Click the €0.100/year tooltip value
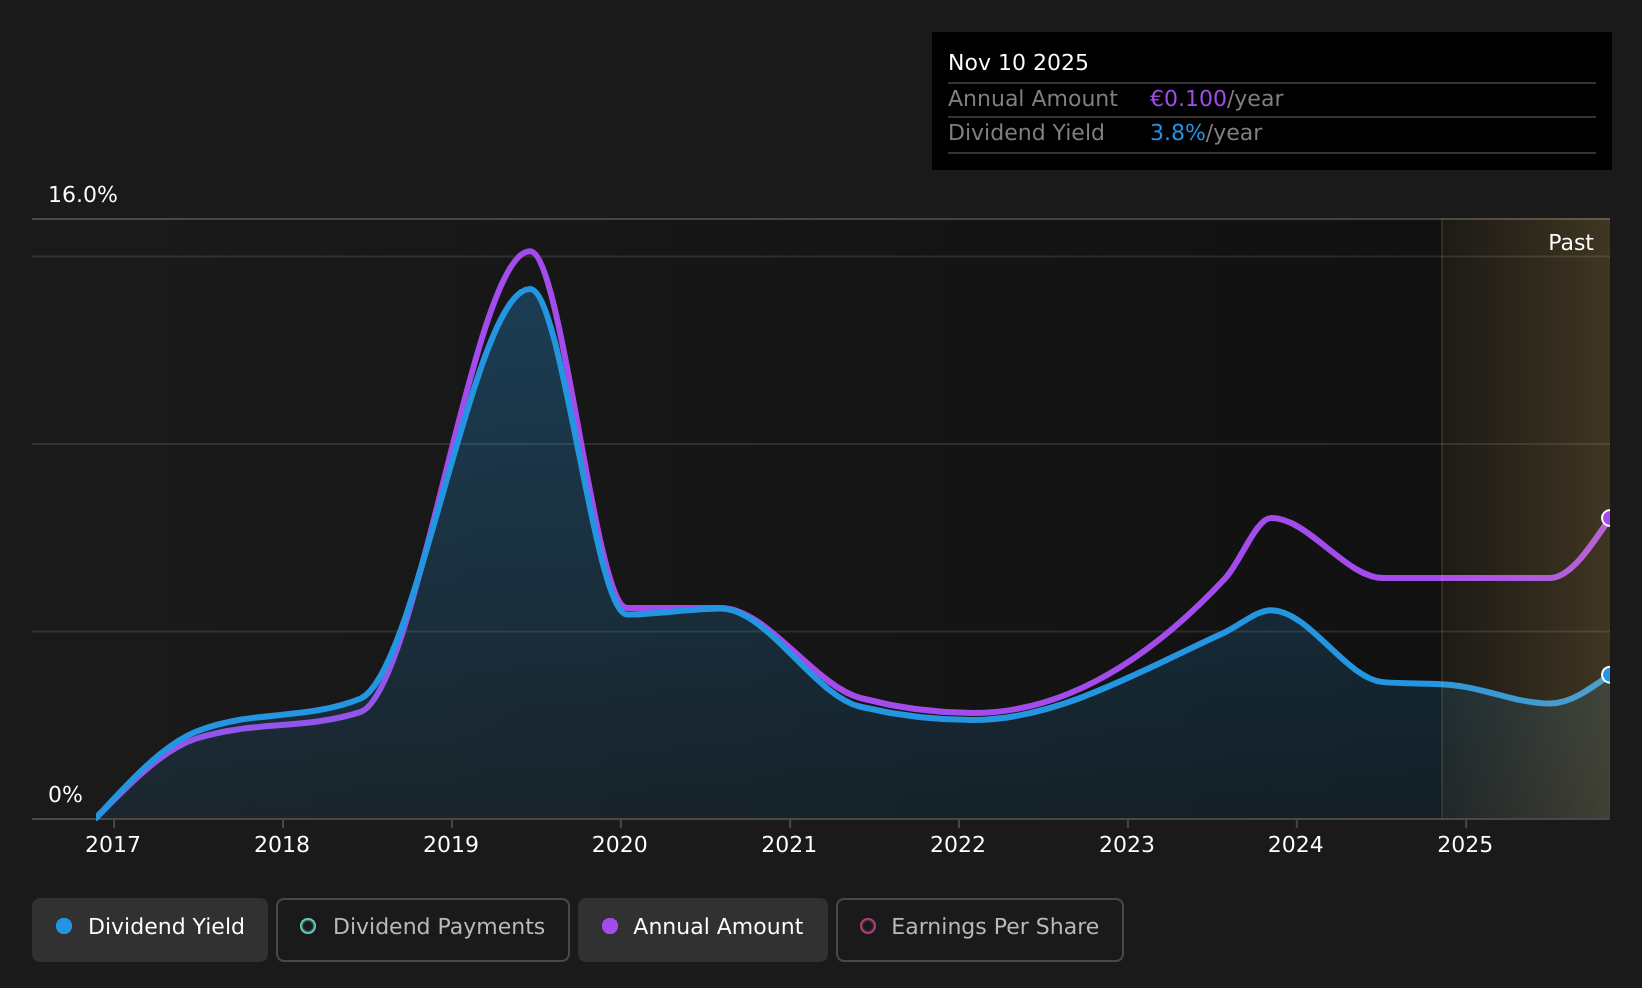 [1216, 99]
